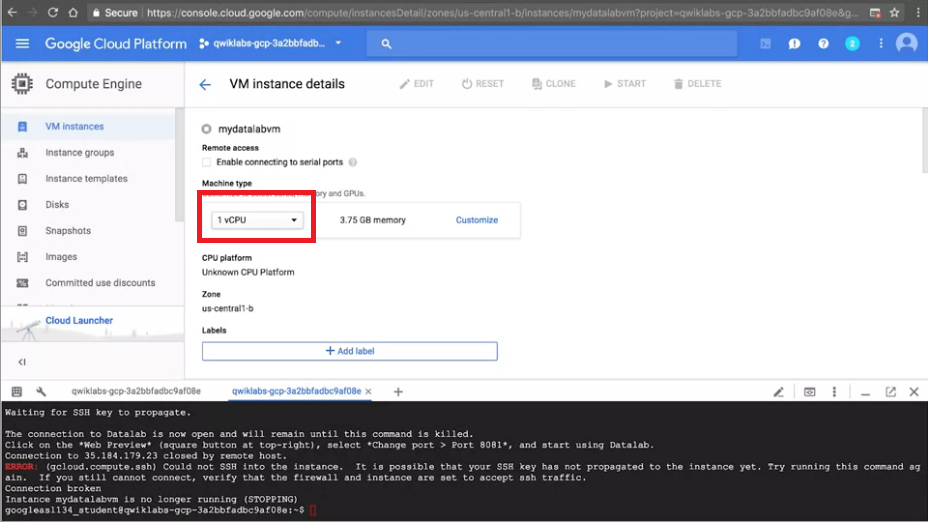Click the START button
This screenshot has width=928, height=522.
click(624, 84)
